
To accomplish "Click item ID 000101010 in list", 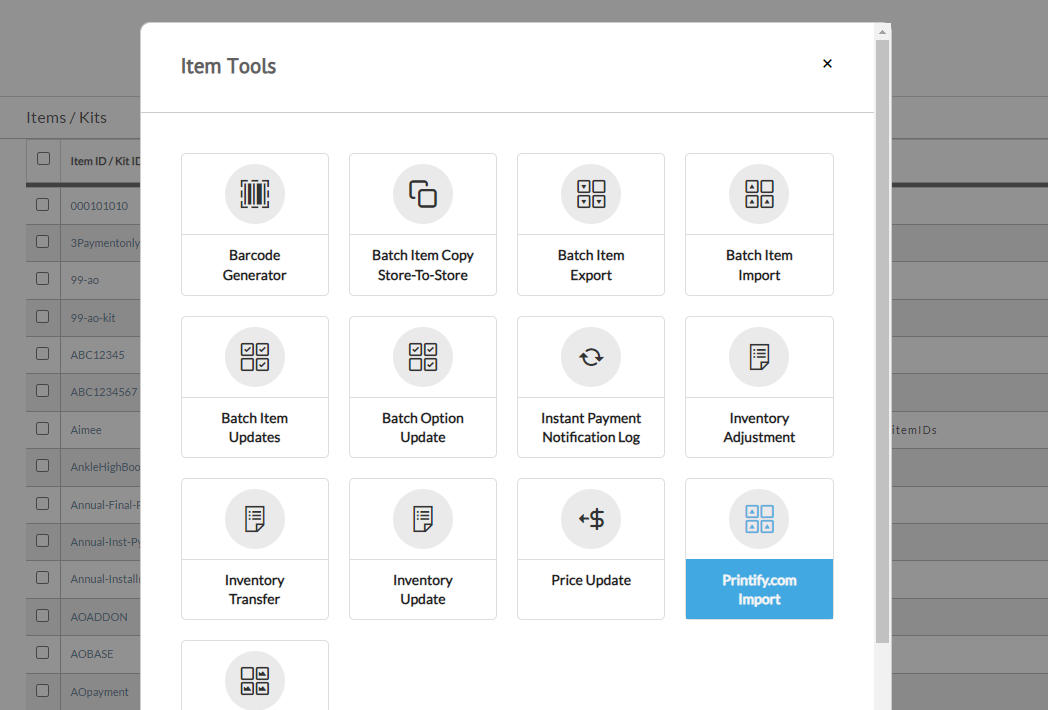I will tap(99, 206).
